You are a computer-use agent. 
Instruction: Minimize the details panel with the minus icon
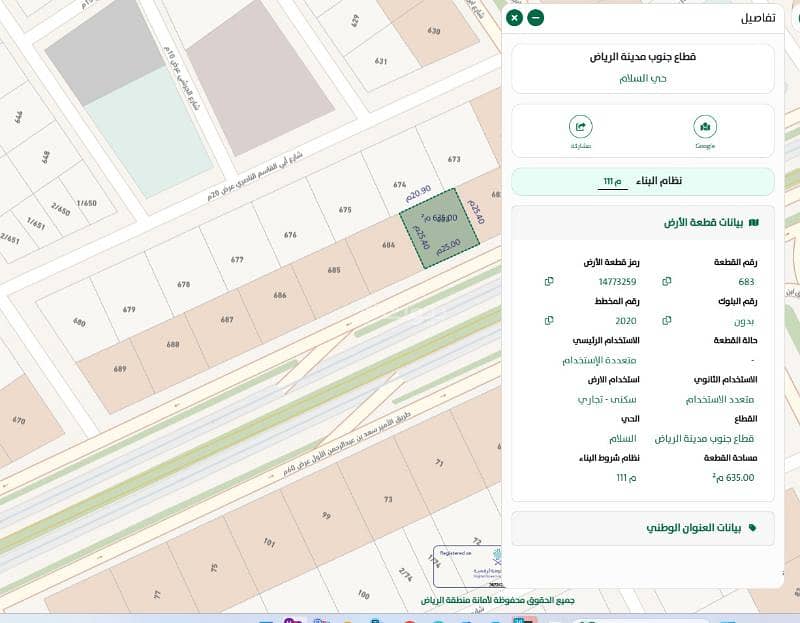point(536,18)
